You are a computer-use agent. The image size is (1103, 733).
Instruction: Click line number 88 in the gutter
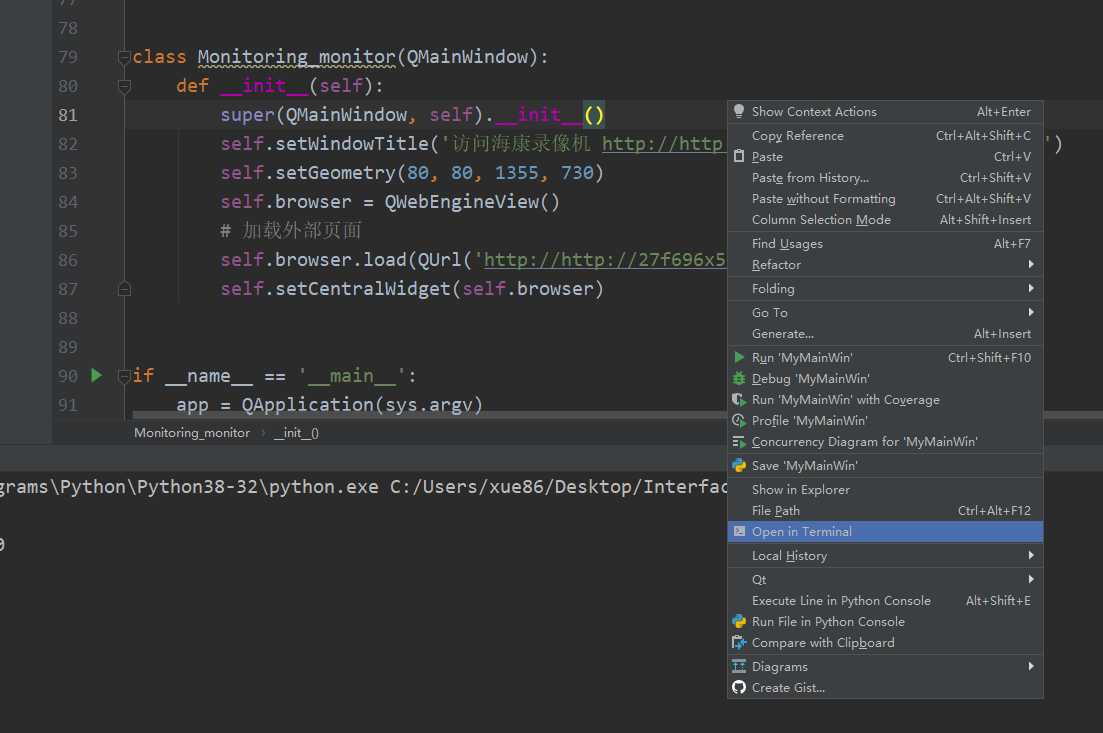[68, 318]
